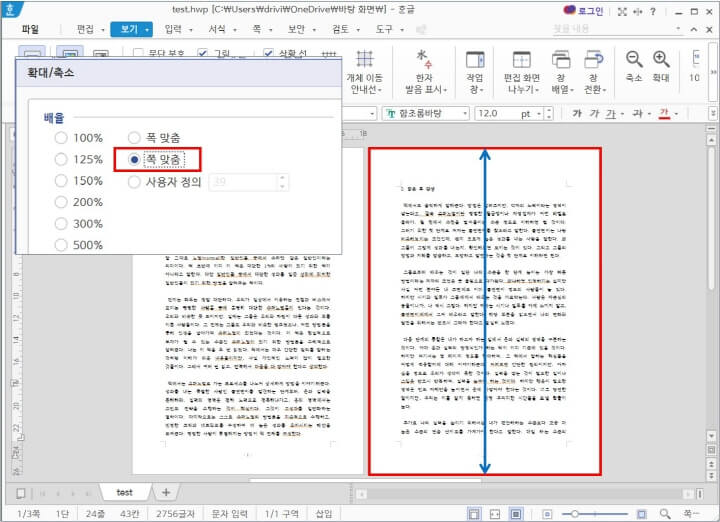Select the 150% zoom radio
Image resolution: width=720 pixels, height=522 pixels.
point(61,180)
